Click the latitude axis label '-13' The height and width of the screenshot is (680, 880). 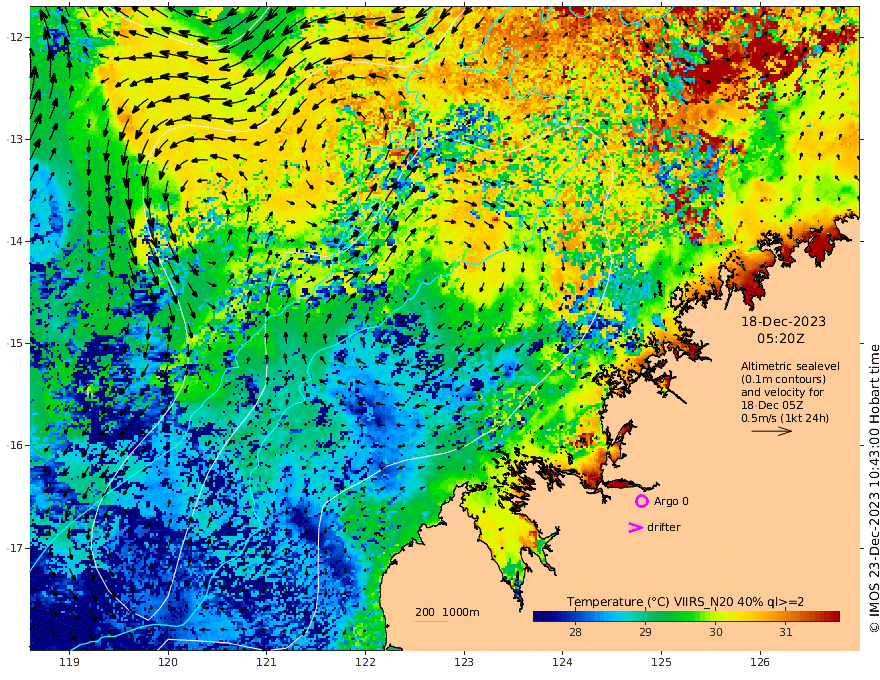[16, 139]
